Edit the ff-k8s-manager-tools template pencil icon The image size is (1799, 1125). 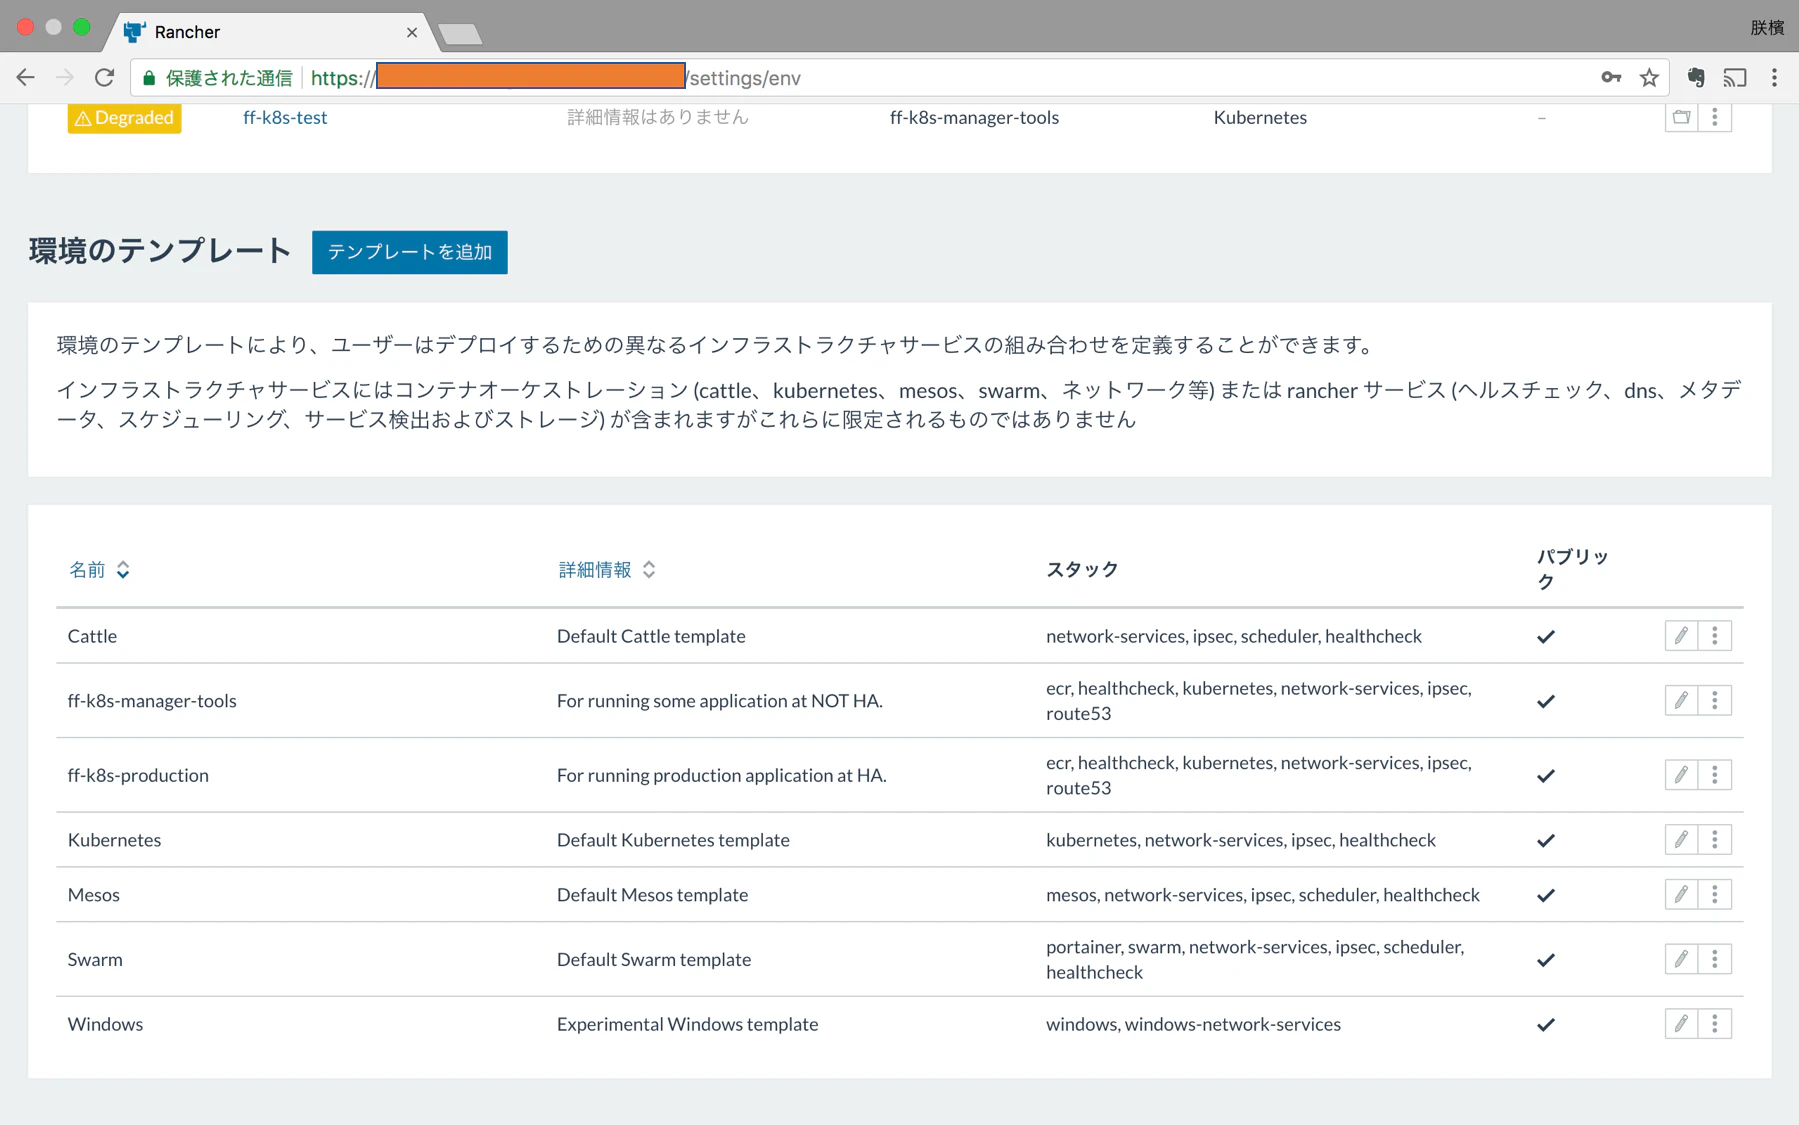[x=1681, y=701]
